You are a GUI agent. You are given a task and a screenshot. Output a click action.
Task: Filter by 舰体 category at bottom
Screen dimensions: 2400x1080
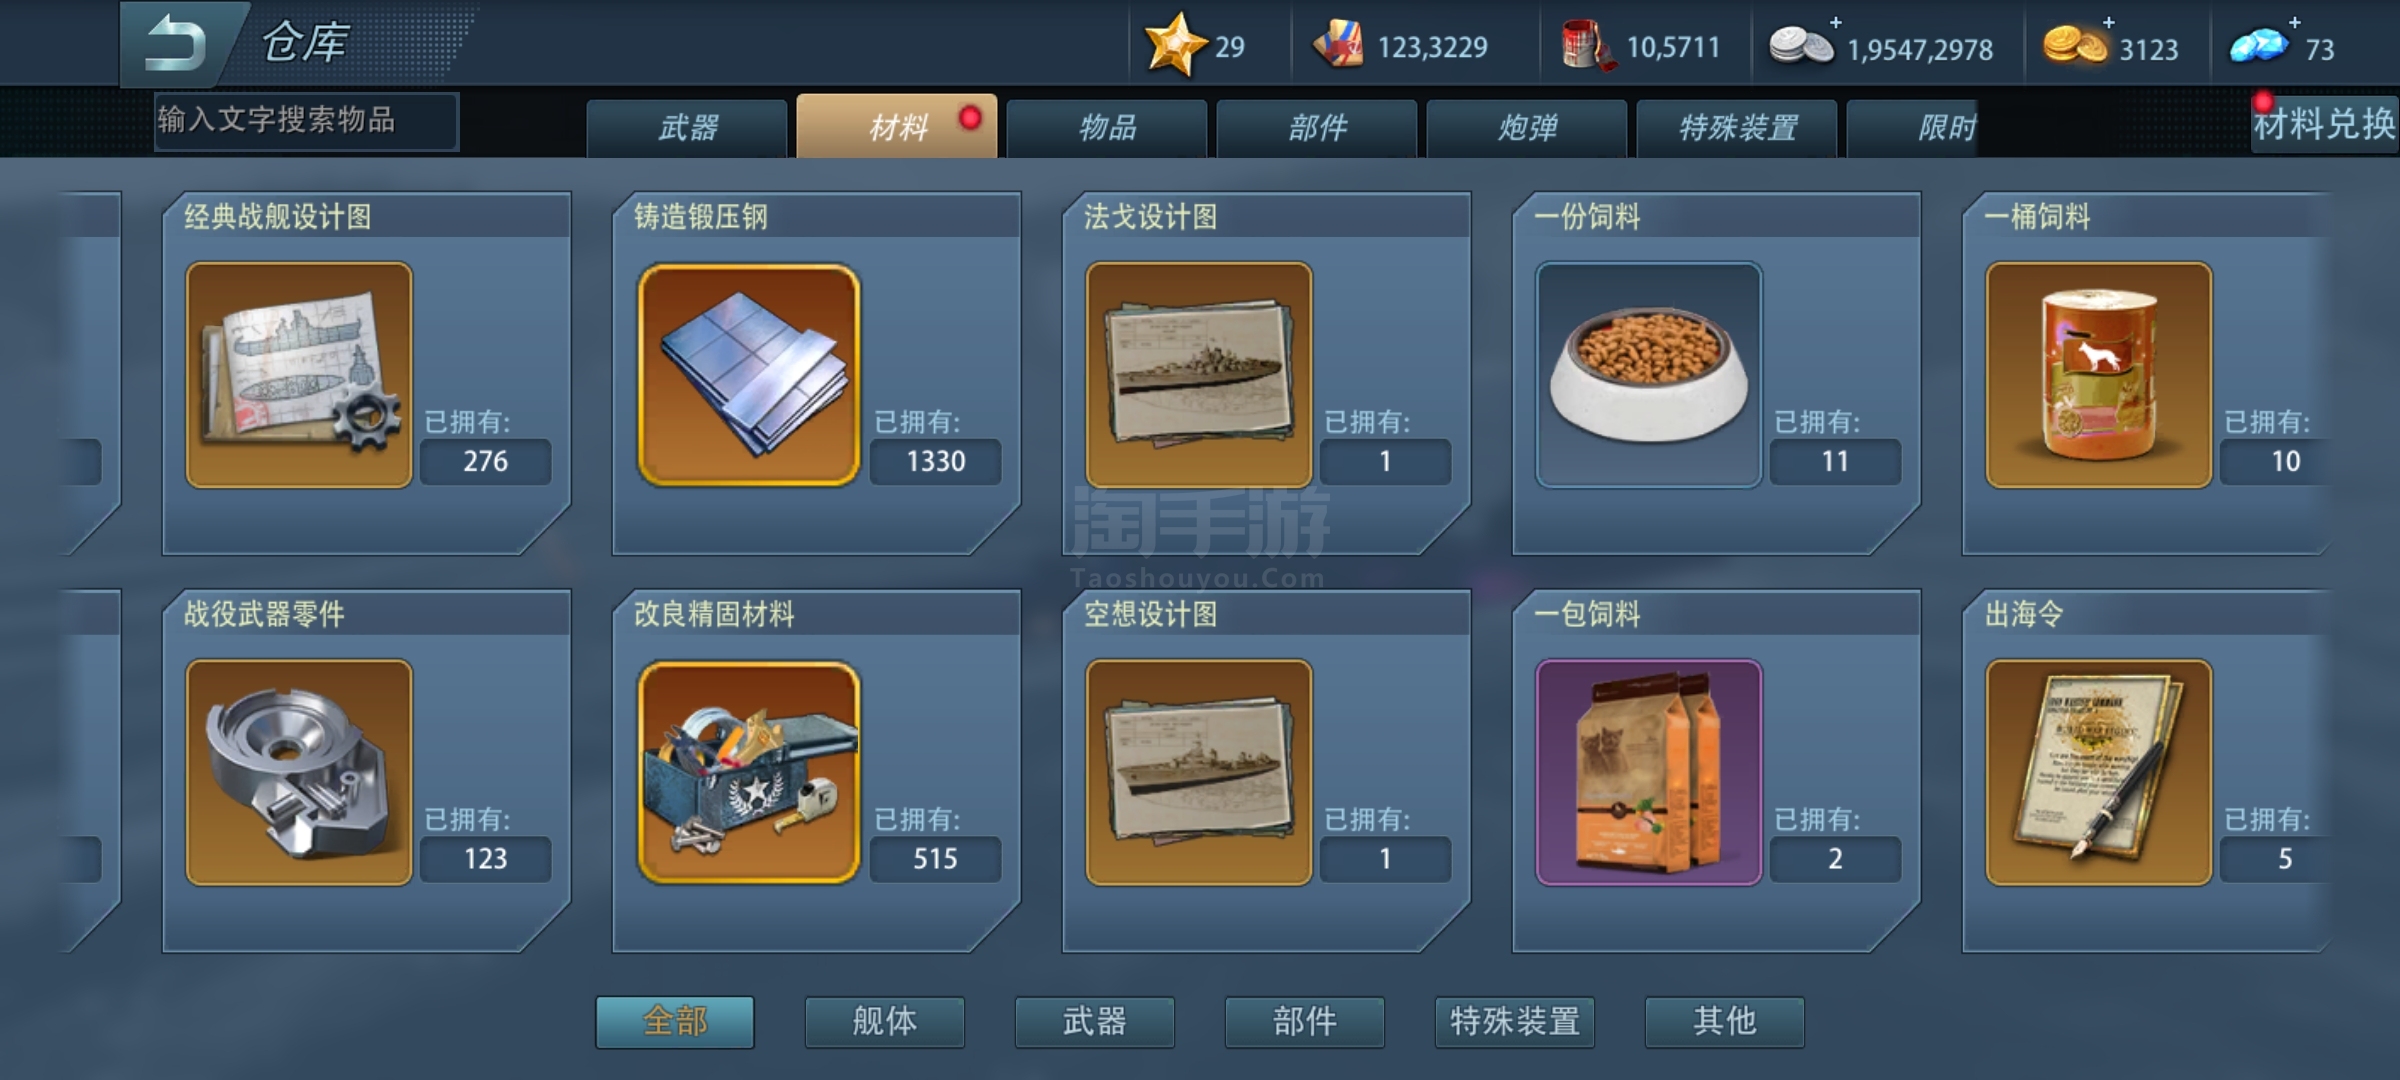[885, 1021]
